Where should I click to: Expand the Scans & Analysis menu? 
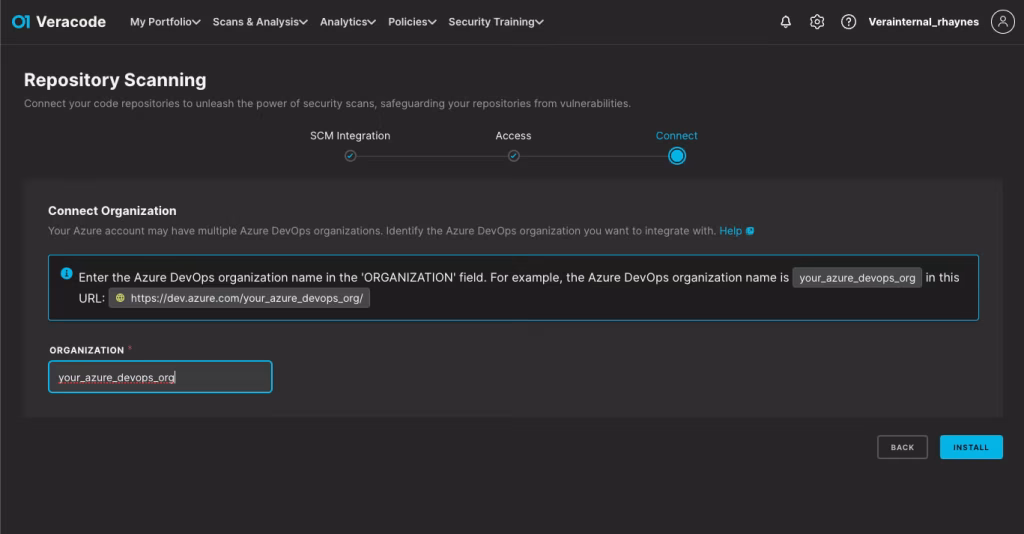pyautogui.click(x=260, y=22)
